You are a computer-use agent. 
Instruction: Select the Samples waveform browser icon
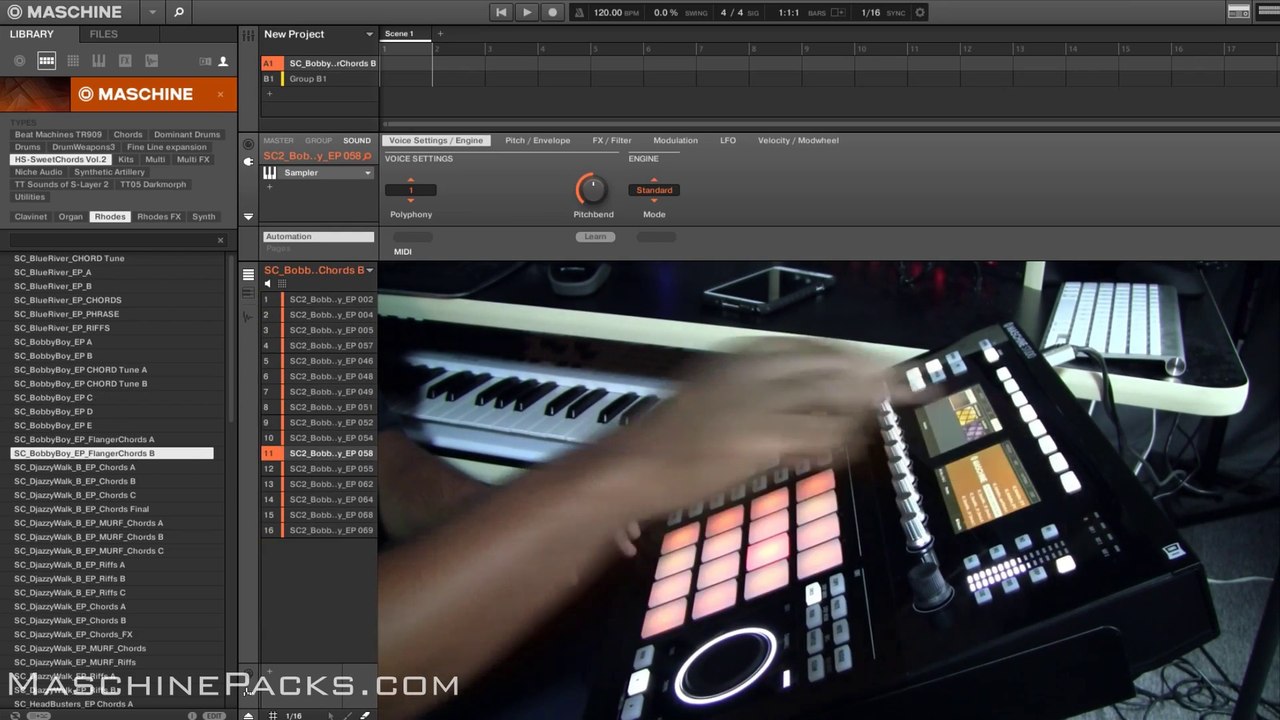click(x=151, y=61)
